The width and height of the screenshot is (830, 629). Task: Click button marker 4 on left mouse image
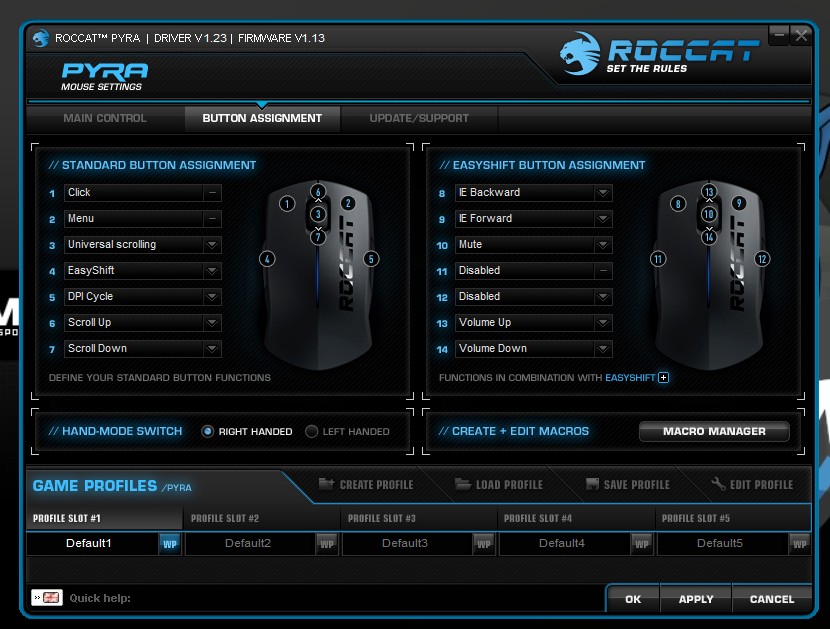tap(267, 258)
